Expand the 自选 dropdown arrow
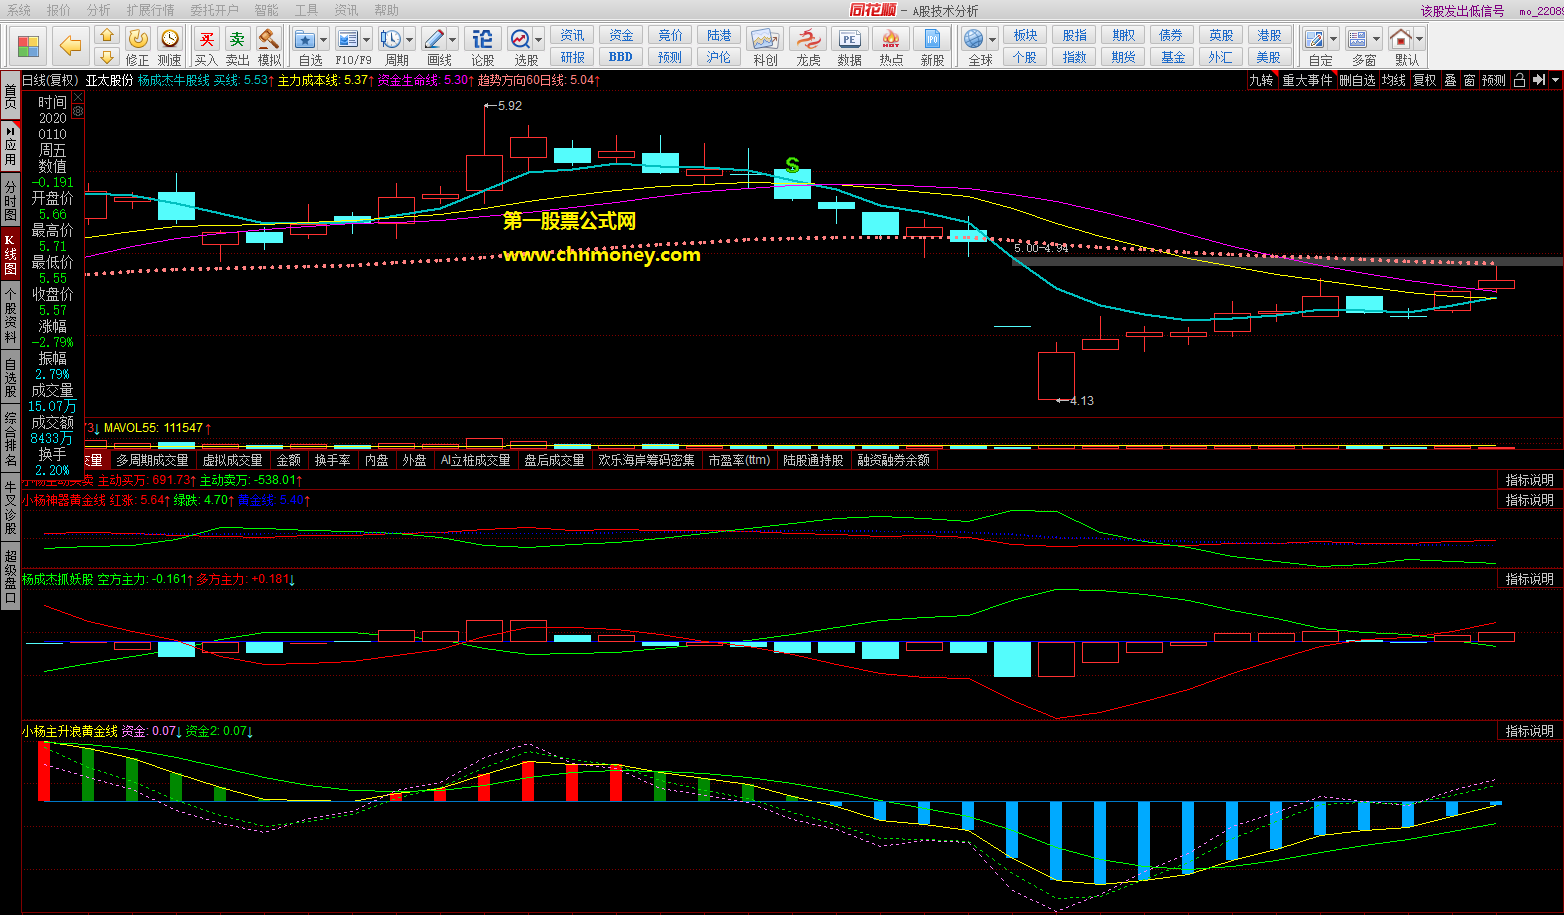The image size is (1564, 915). (x=325, y=40)
